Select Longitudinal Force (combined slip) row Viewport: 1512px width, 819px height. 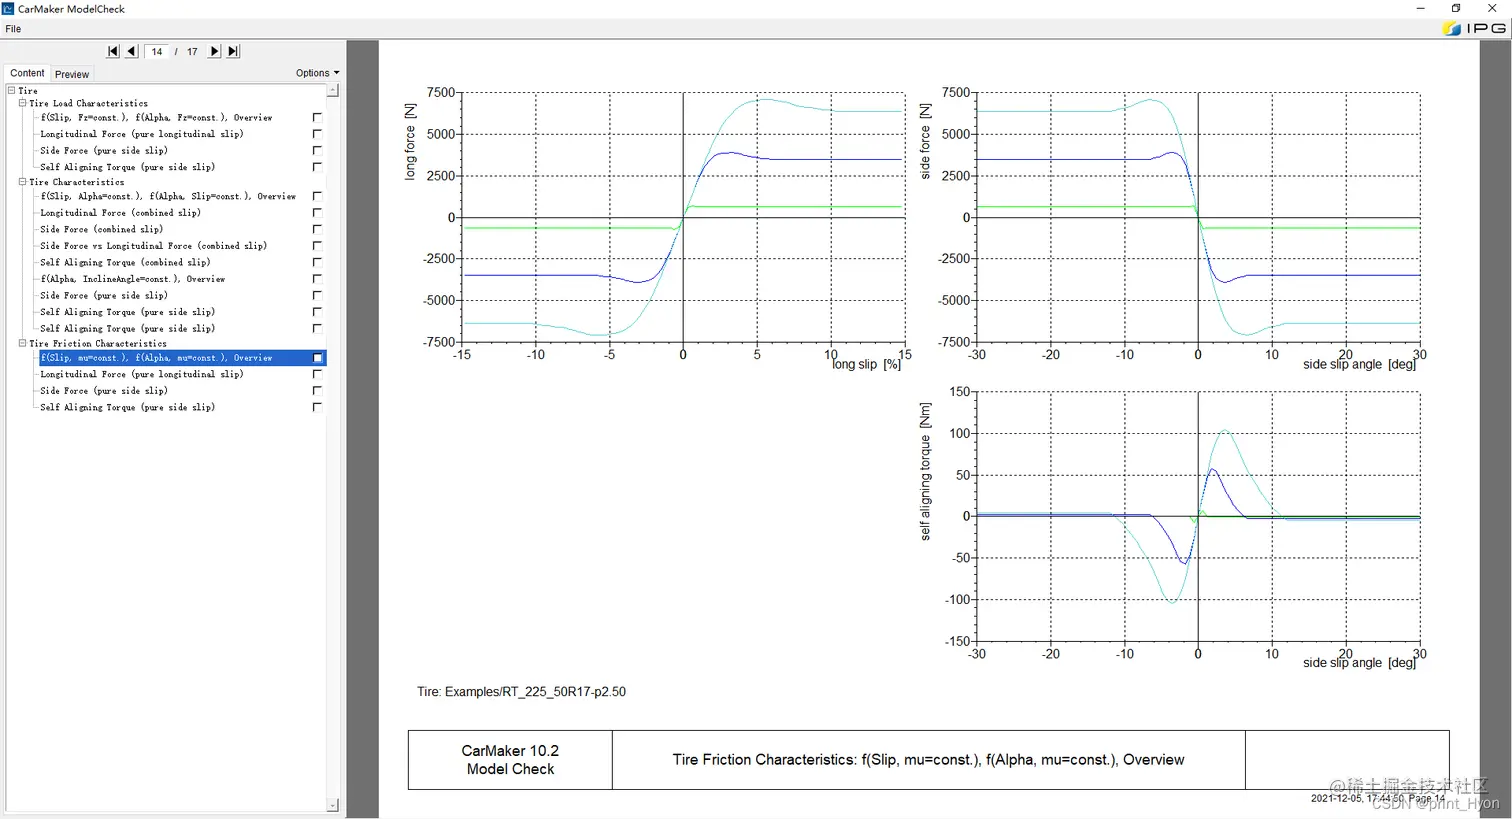[x=121, y=213]
